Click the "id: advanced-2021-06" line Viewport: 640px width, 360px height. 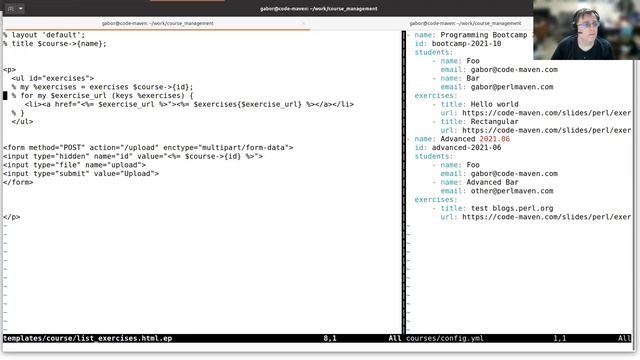click(x=458, y=148)
